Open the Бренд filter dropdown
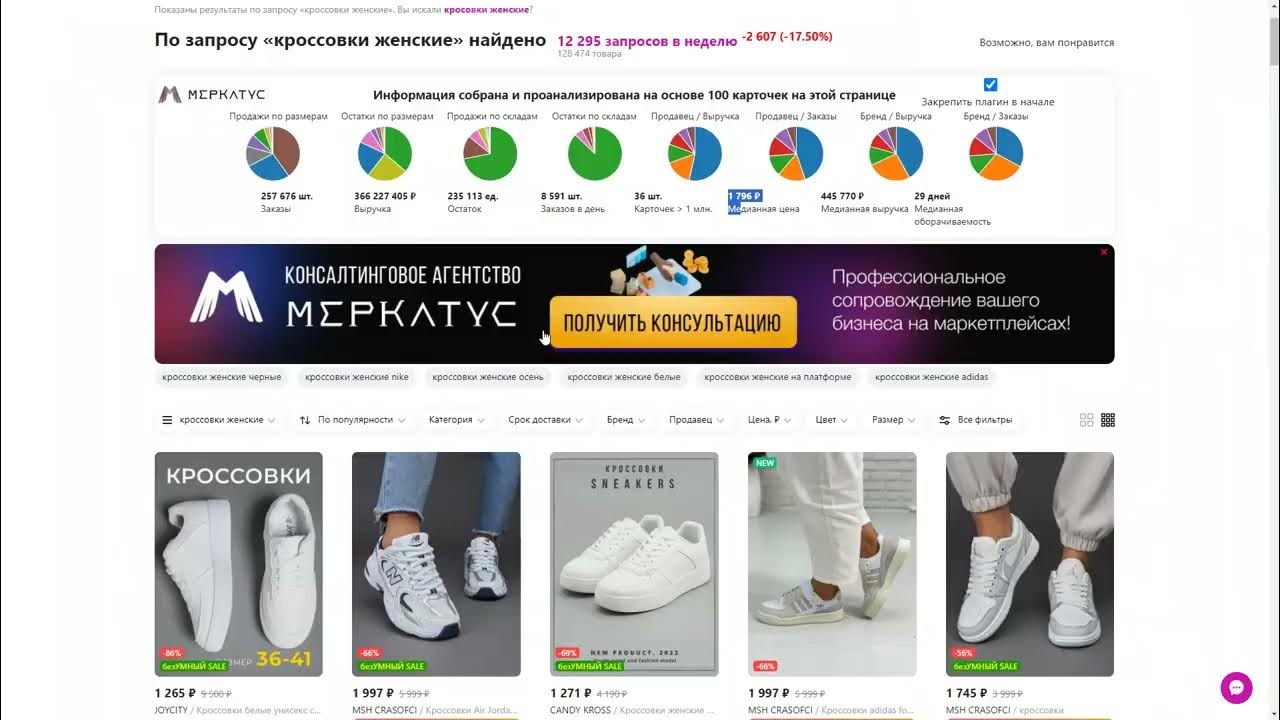Screen dimensions: 1280x720 tap(626, 420)
